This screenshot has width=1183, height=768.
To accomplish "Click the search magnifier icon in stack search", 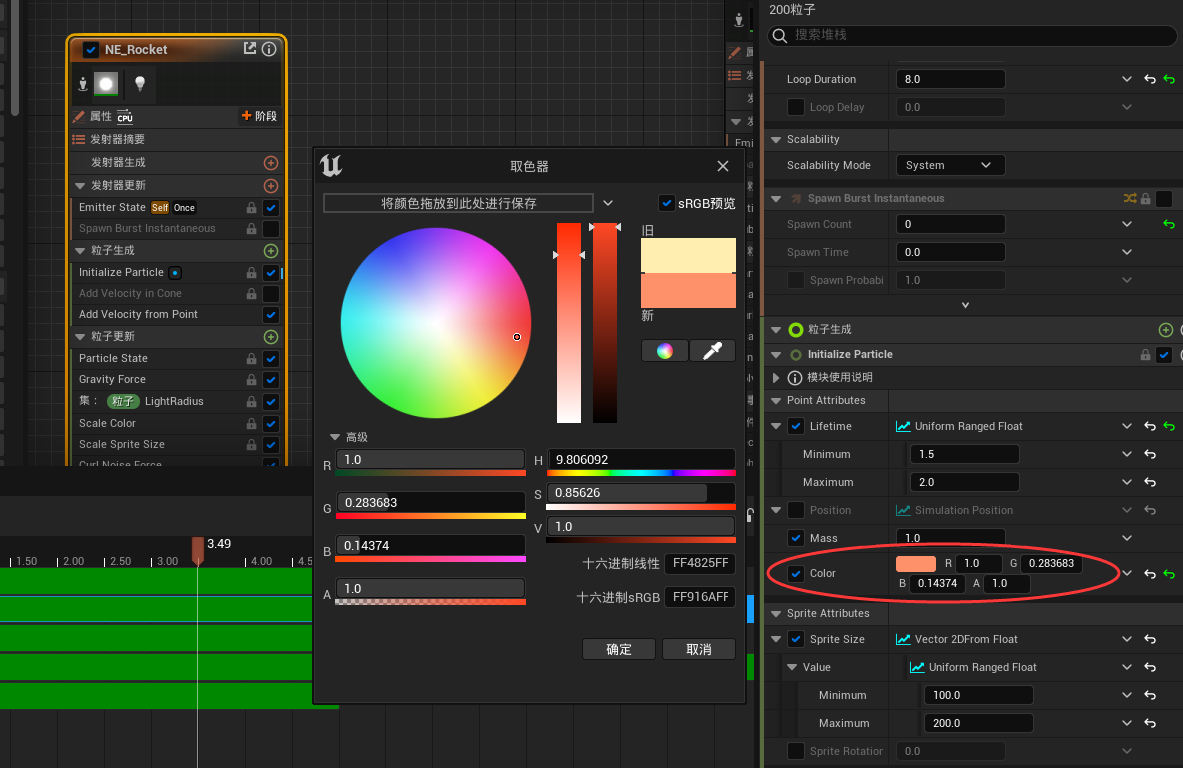I will (780, 35).
